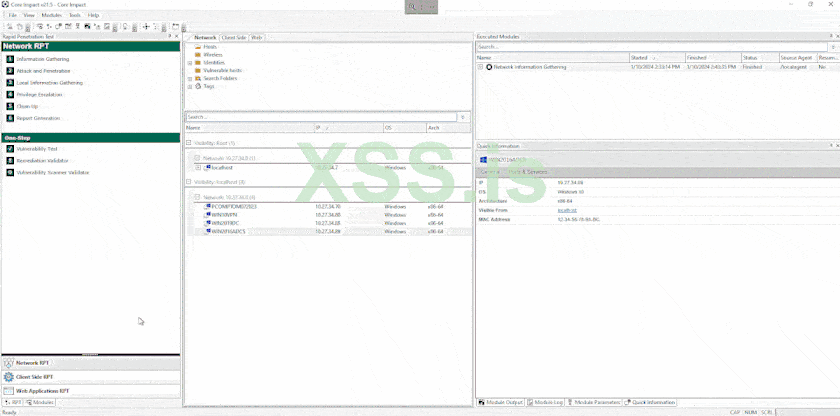This screenshot has height=416, width=840.
Task: Sort hosts by the IP column
Action: point(349,128)
